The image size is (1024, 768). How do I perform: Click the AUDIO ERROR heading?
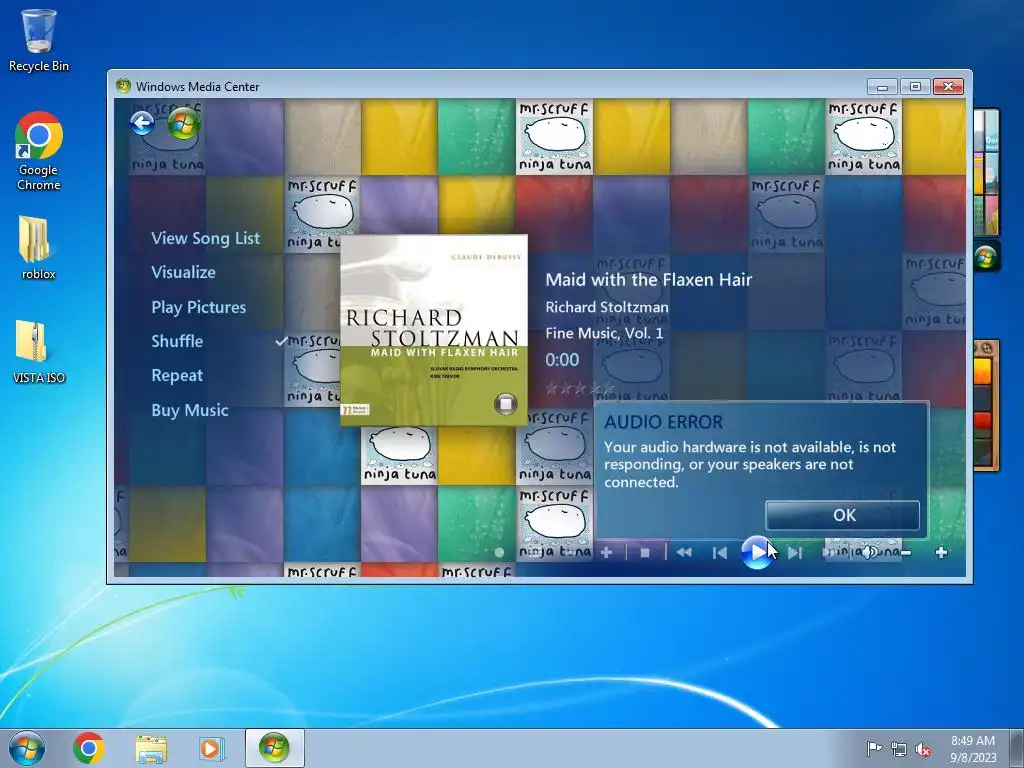pyautogui.click(x=664, y=422)
